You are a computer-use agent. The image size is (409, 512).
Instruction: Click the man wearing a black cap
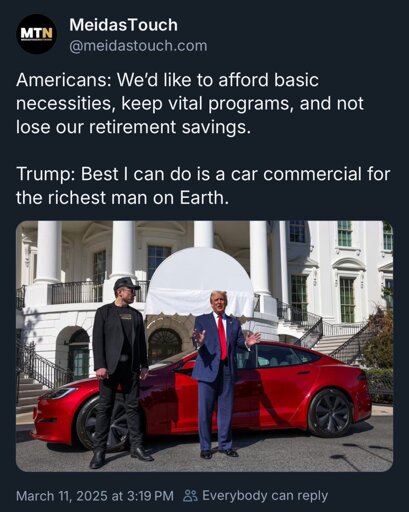[120, 372]
